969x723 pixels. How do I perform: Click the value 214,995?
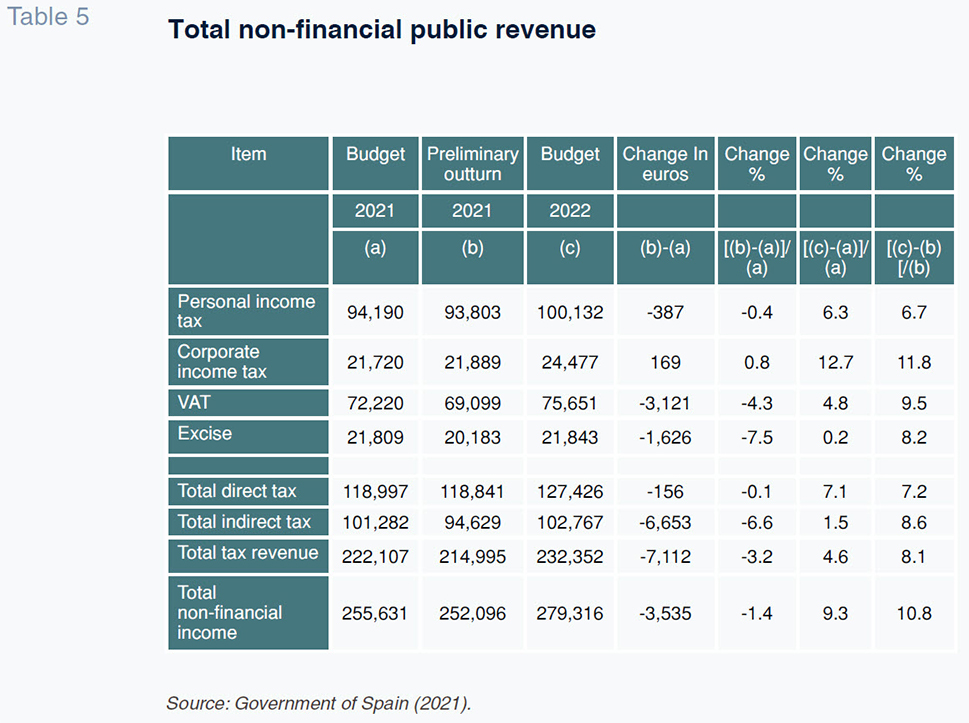point(473,557)
